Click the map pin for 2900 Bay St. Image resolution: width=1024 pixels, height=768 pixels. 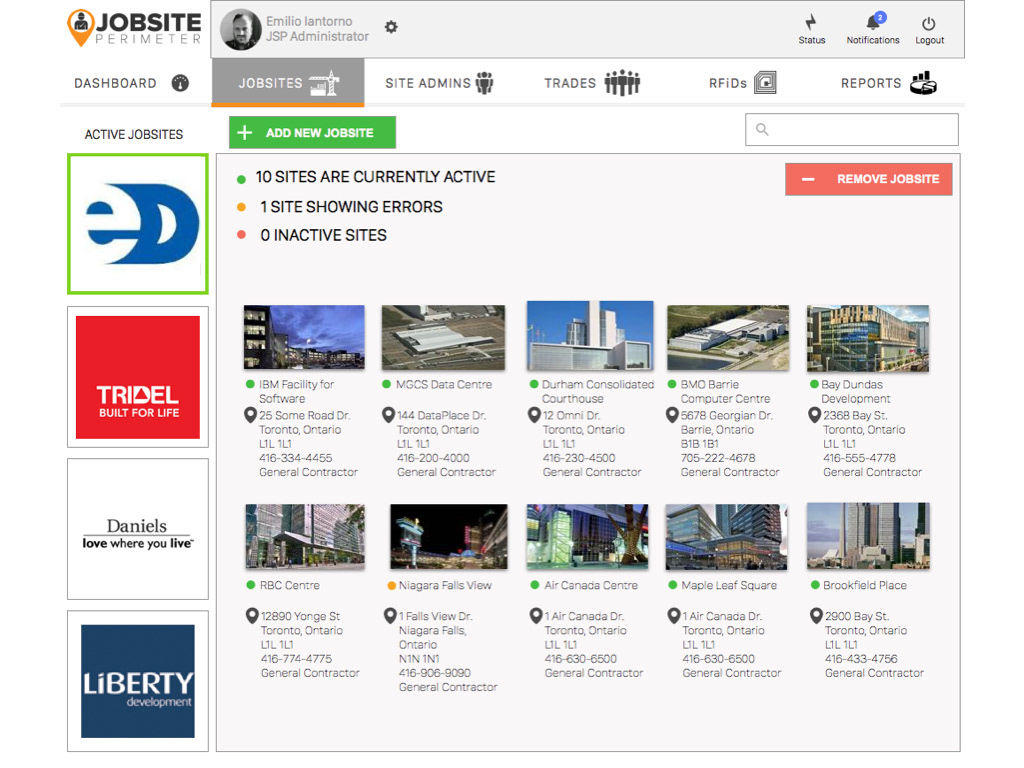tap(816, 615)
